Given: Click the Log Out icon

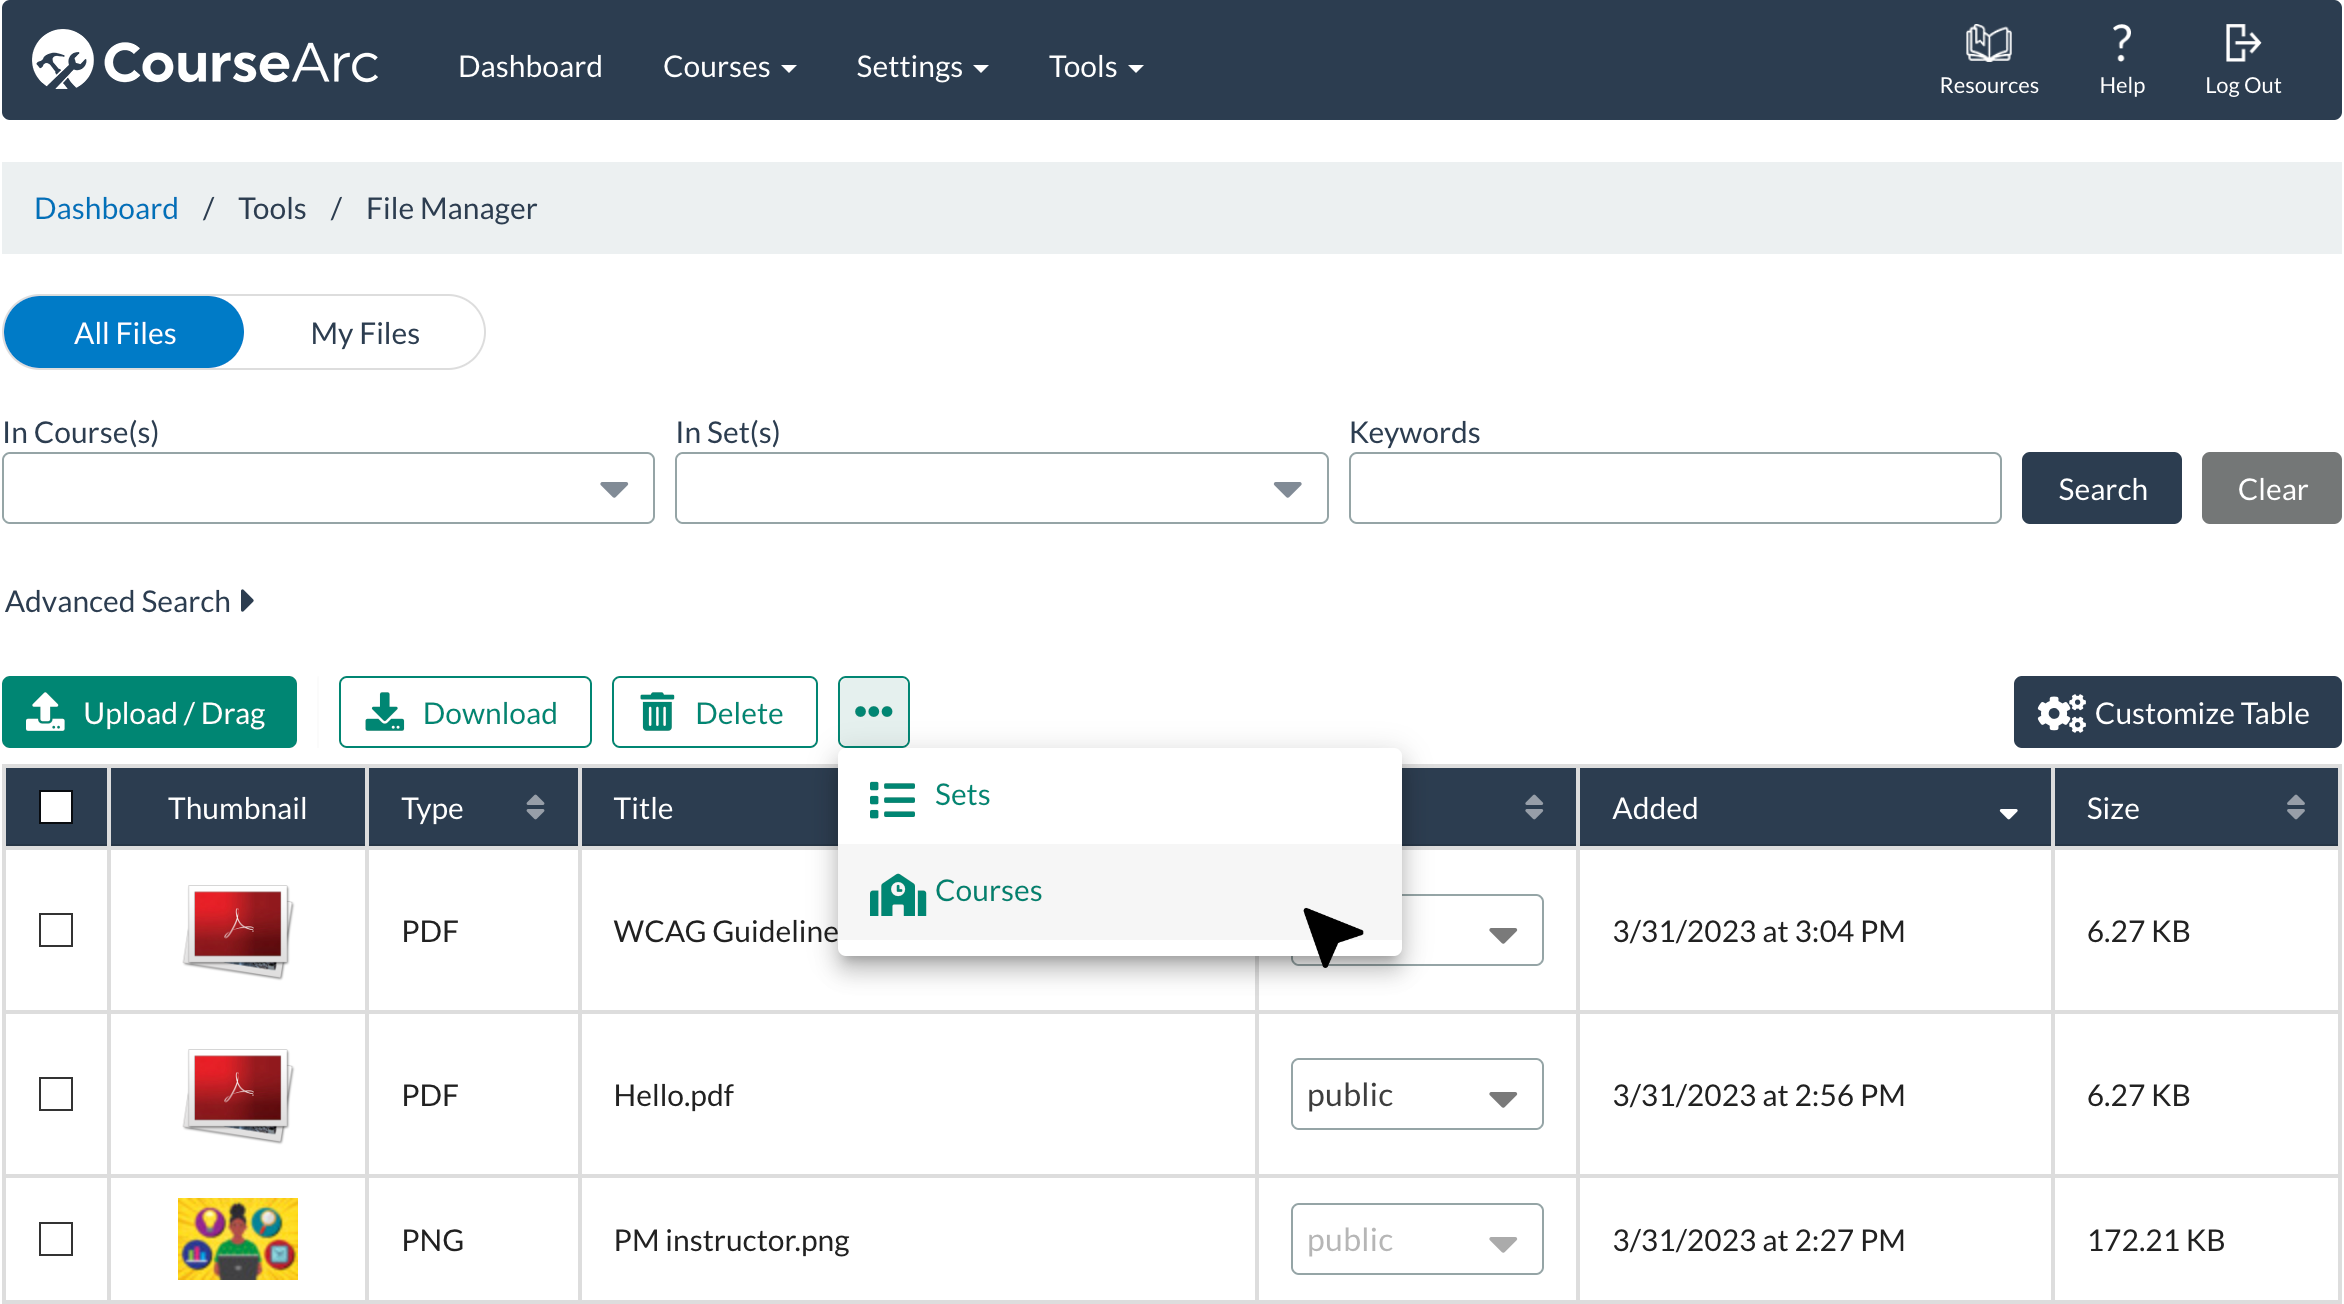Looking at the screenshot, I should click(2242, 44).
